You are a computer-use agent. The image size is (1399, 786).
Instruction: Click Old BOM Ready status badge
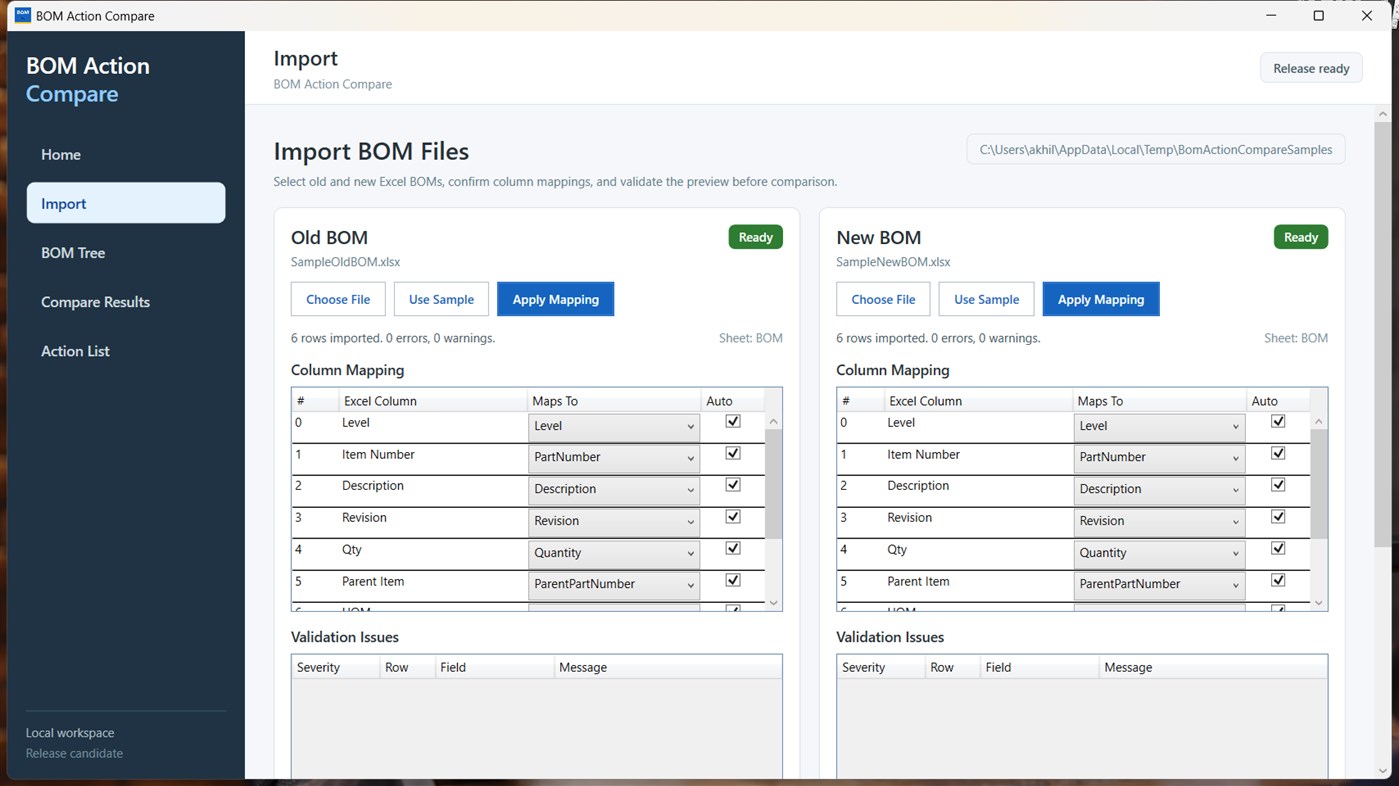coord(755,237)
